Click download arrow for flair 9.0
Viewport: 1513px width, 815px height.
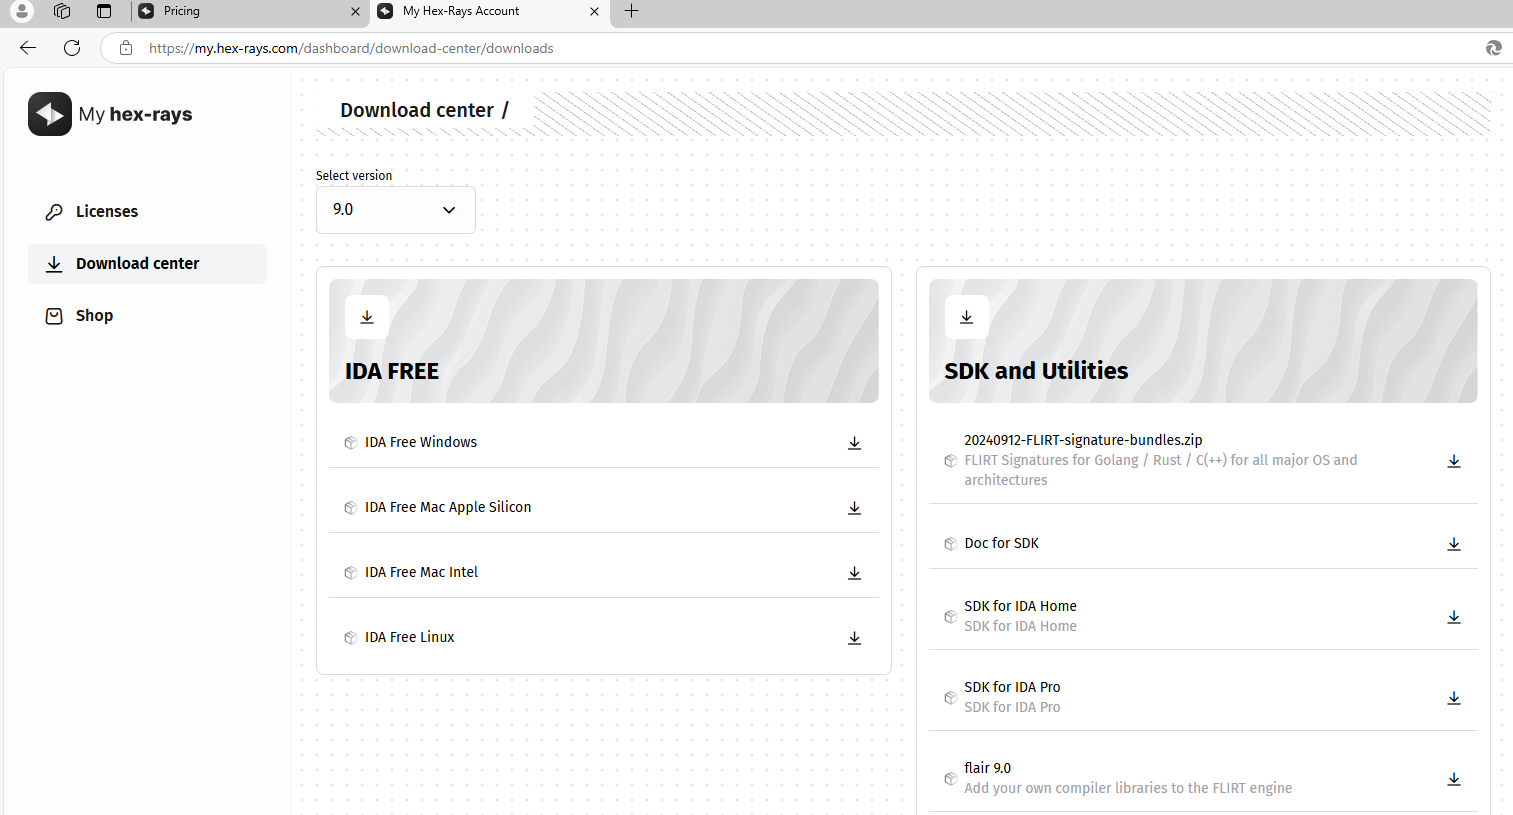coord(1454,779)
